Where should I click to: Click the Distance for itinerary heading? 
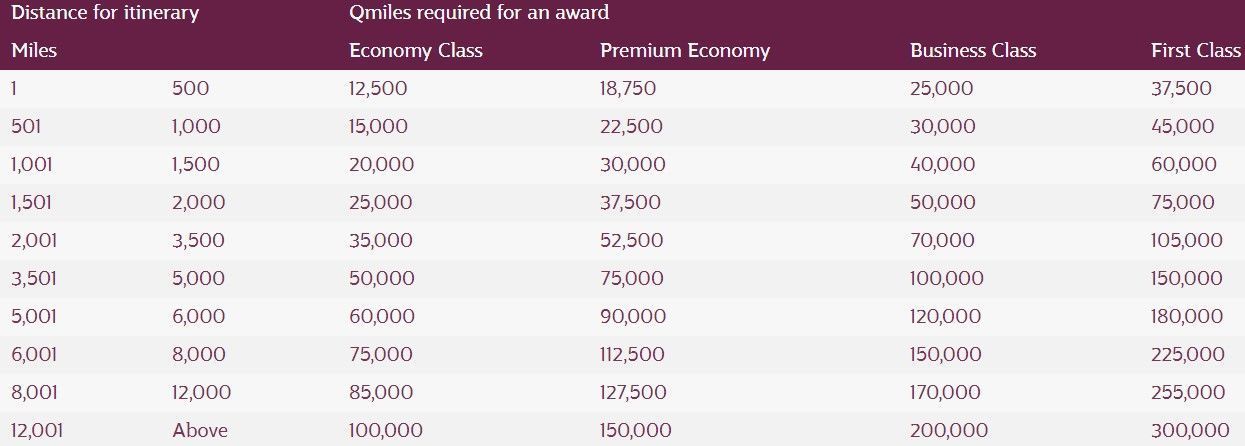click(x=105, y=13)
